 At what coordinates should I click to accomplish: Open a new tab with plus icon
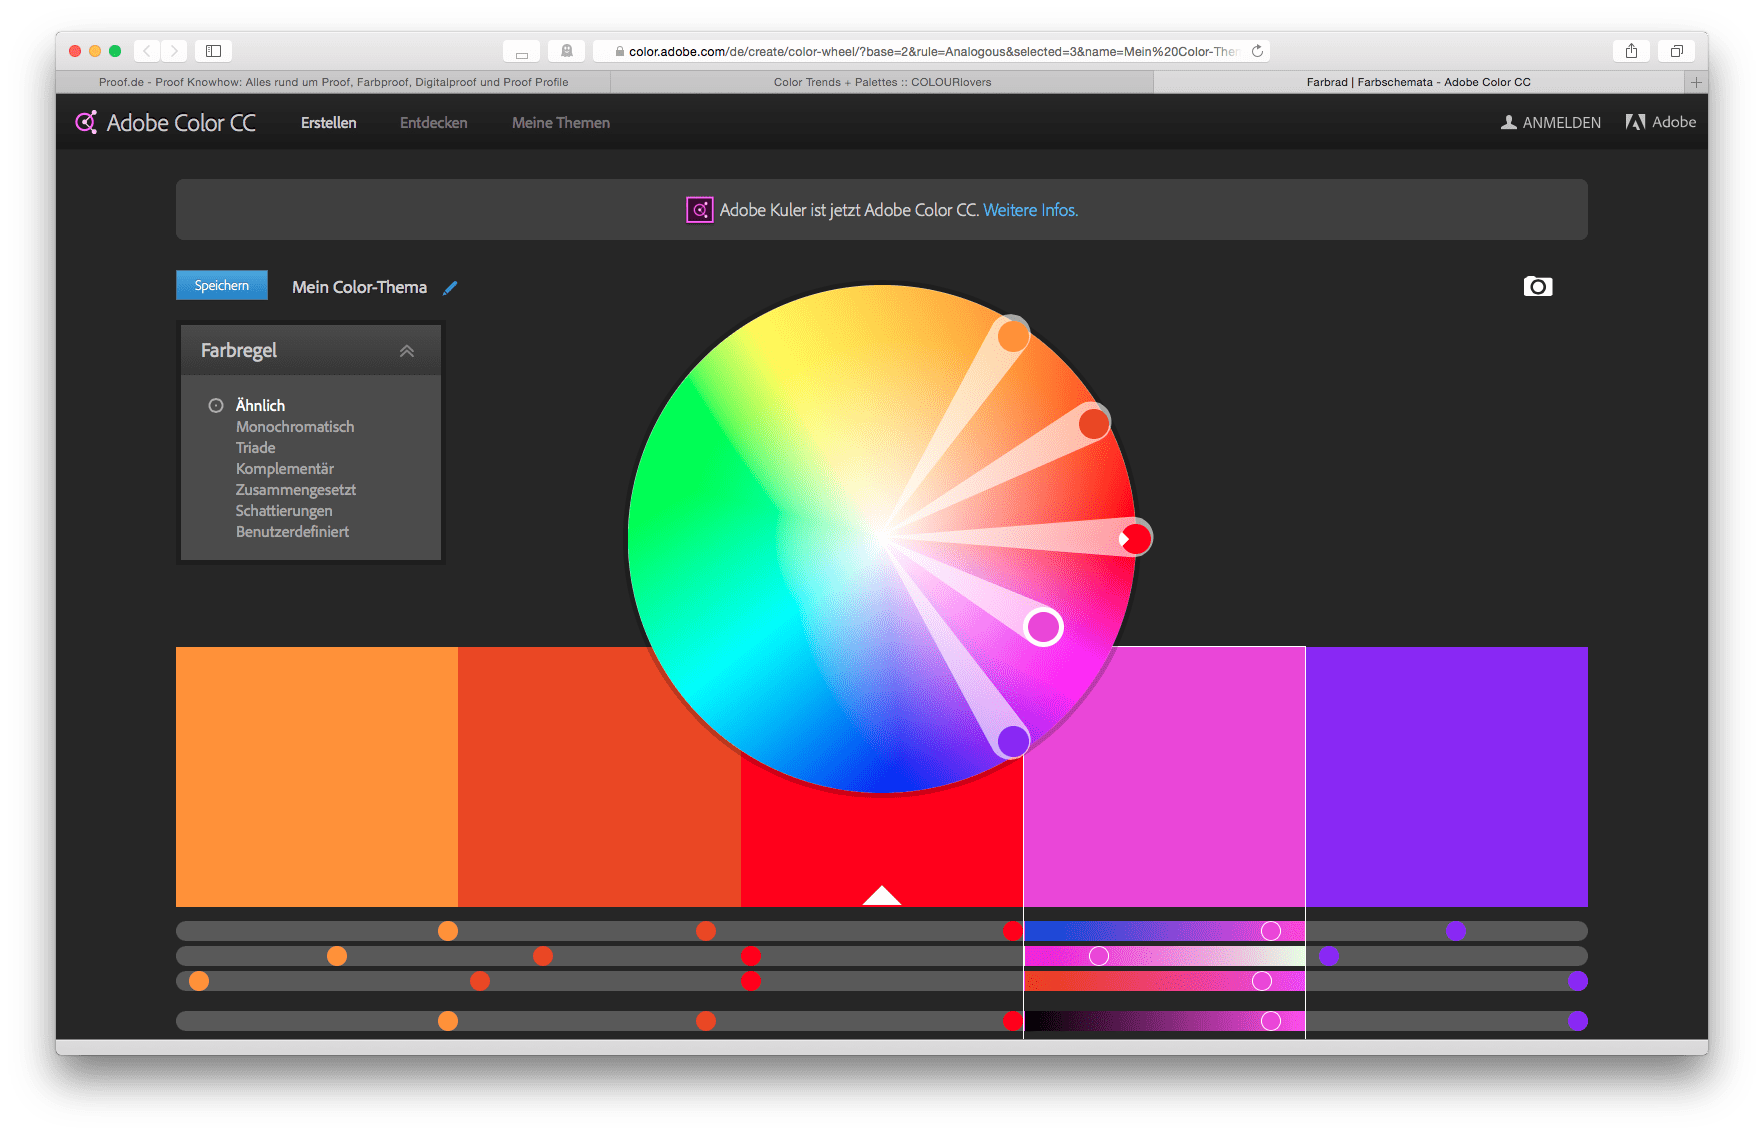pyautogui.click(x=1695, y=82)
